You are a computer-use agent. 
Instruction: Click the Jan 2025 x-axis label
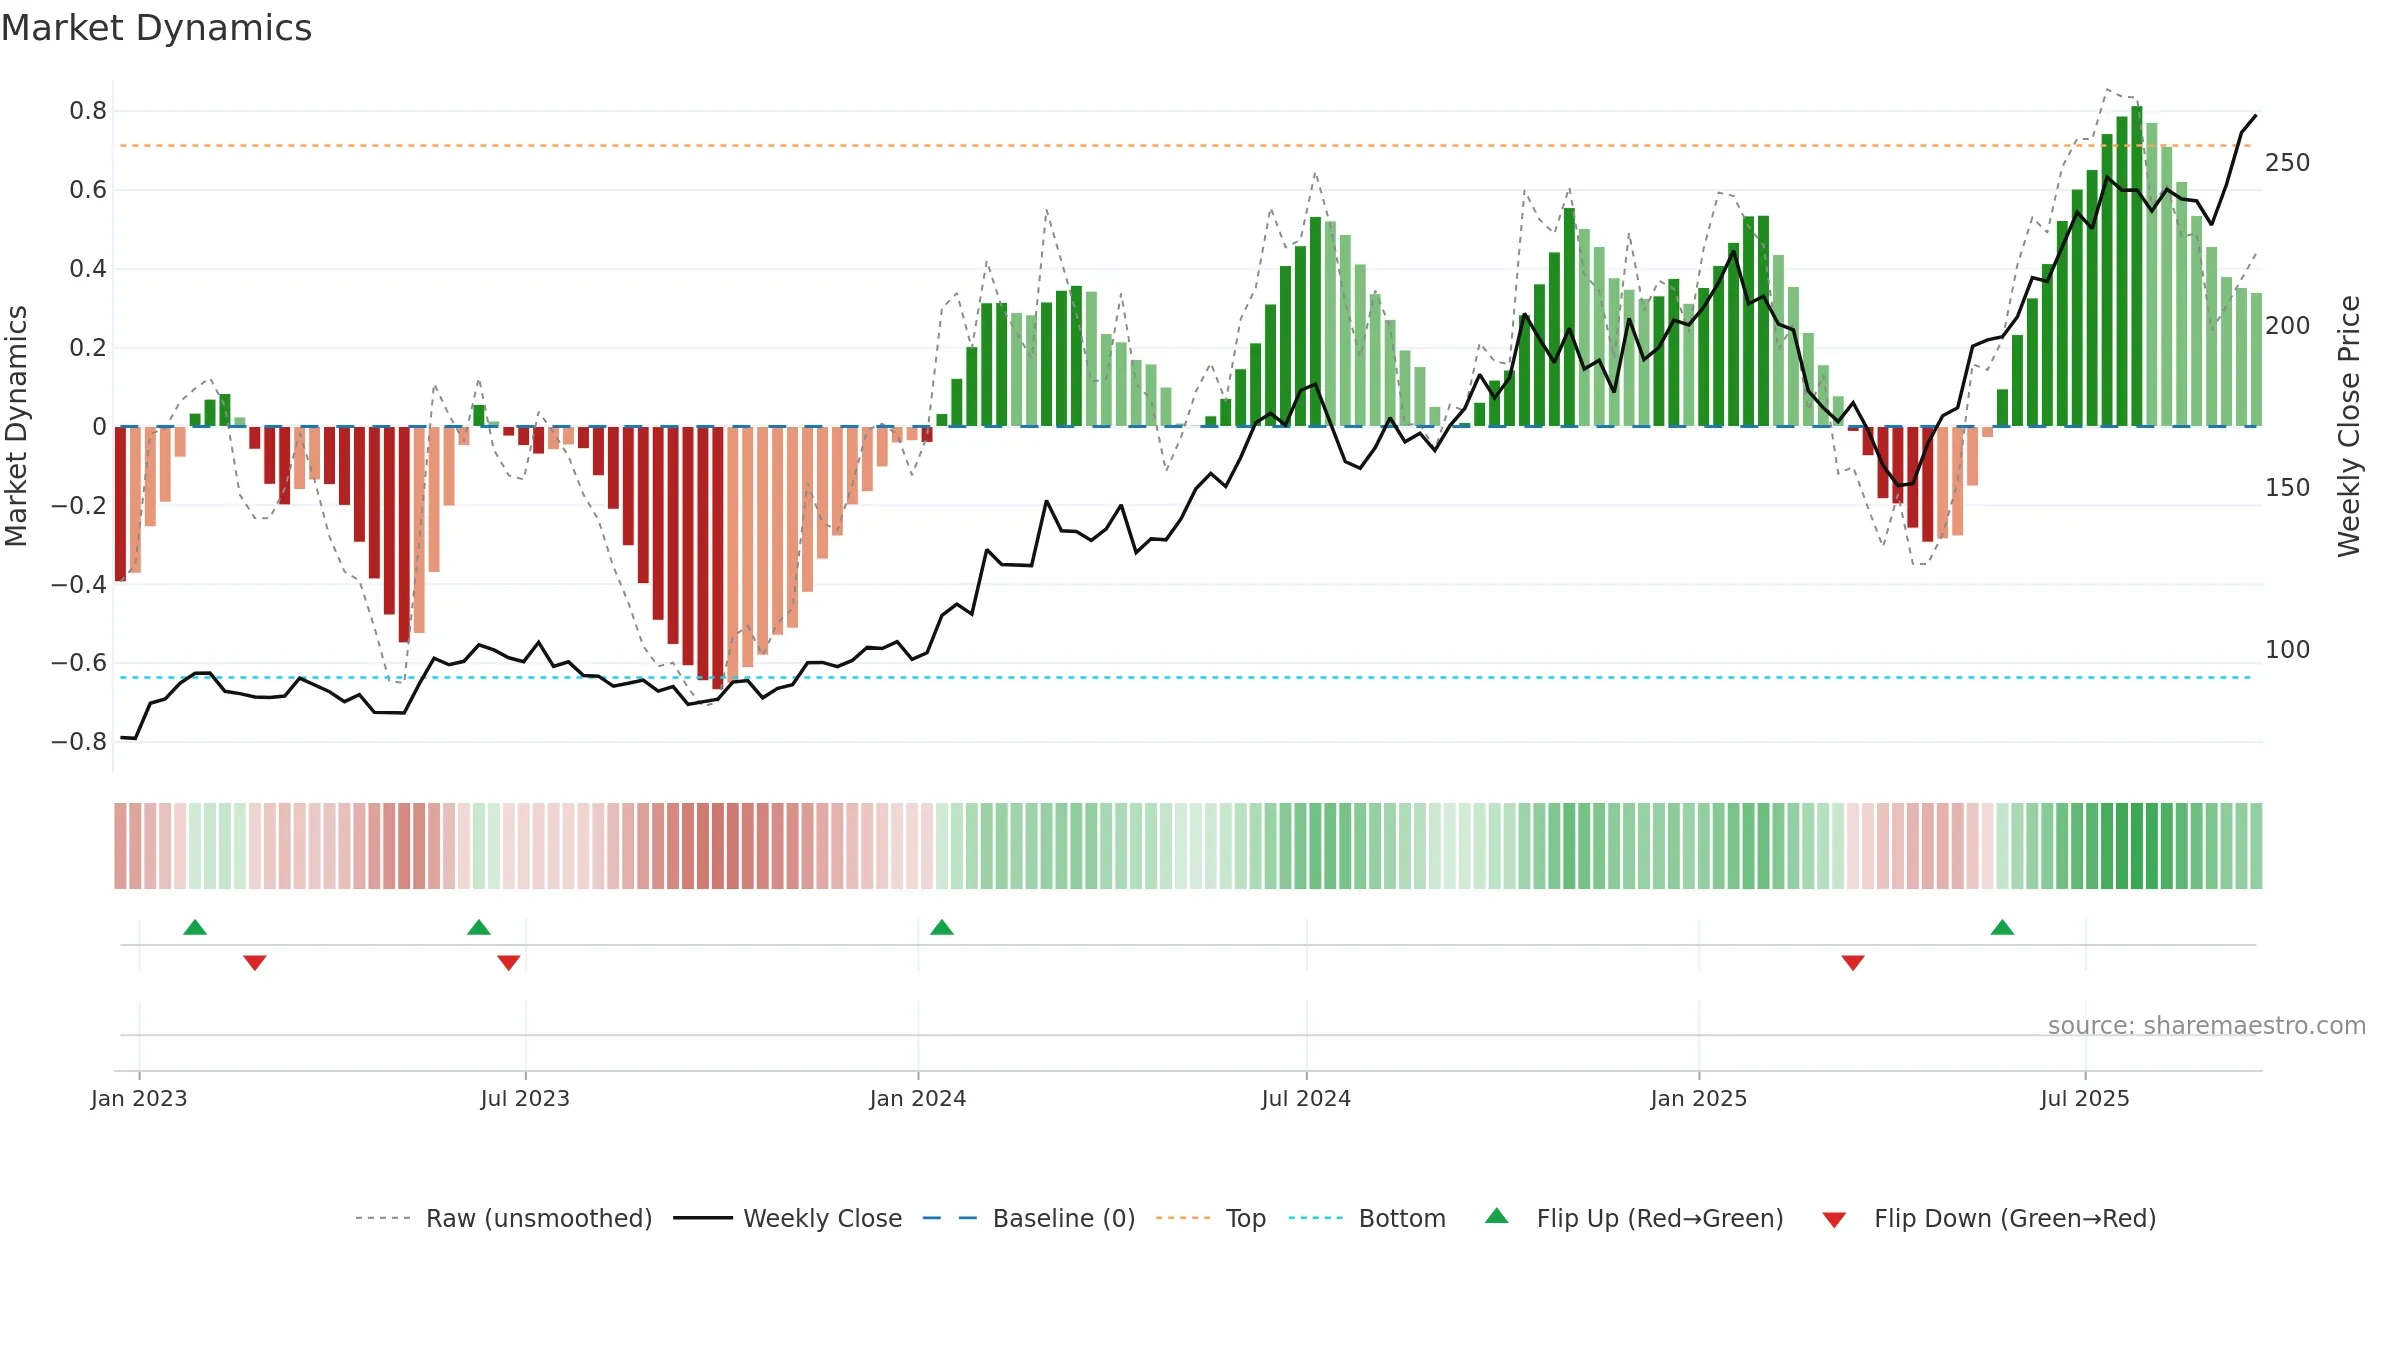click(1699, 1098)
